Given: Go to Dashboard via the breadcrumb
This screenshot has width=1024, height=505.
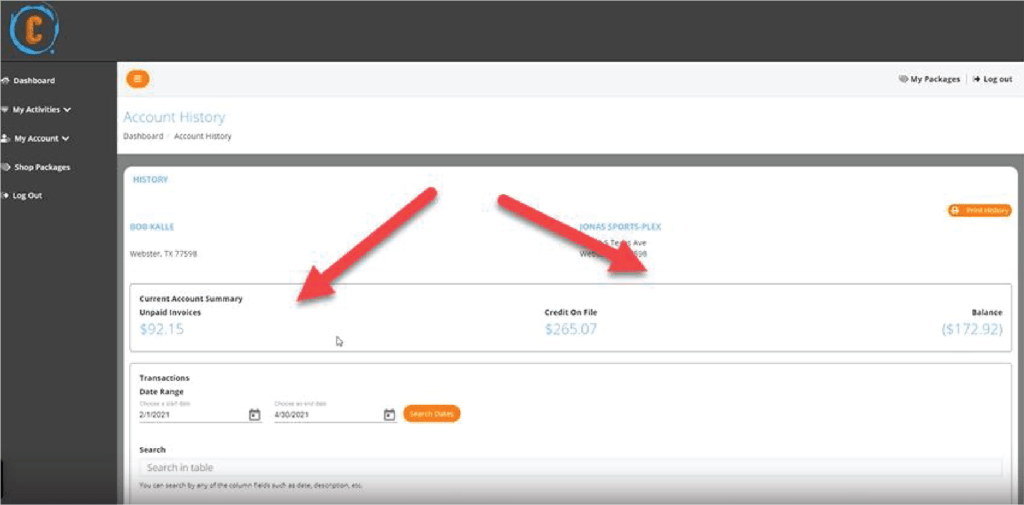Looking at the screenshot, I should (143, 137).
